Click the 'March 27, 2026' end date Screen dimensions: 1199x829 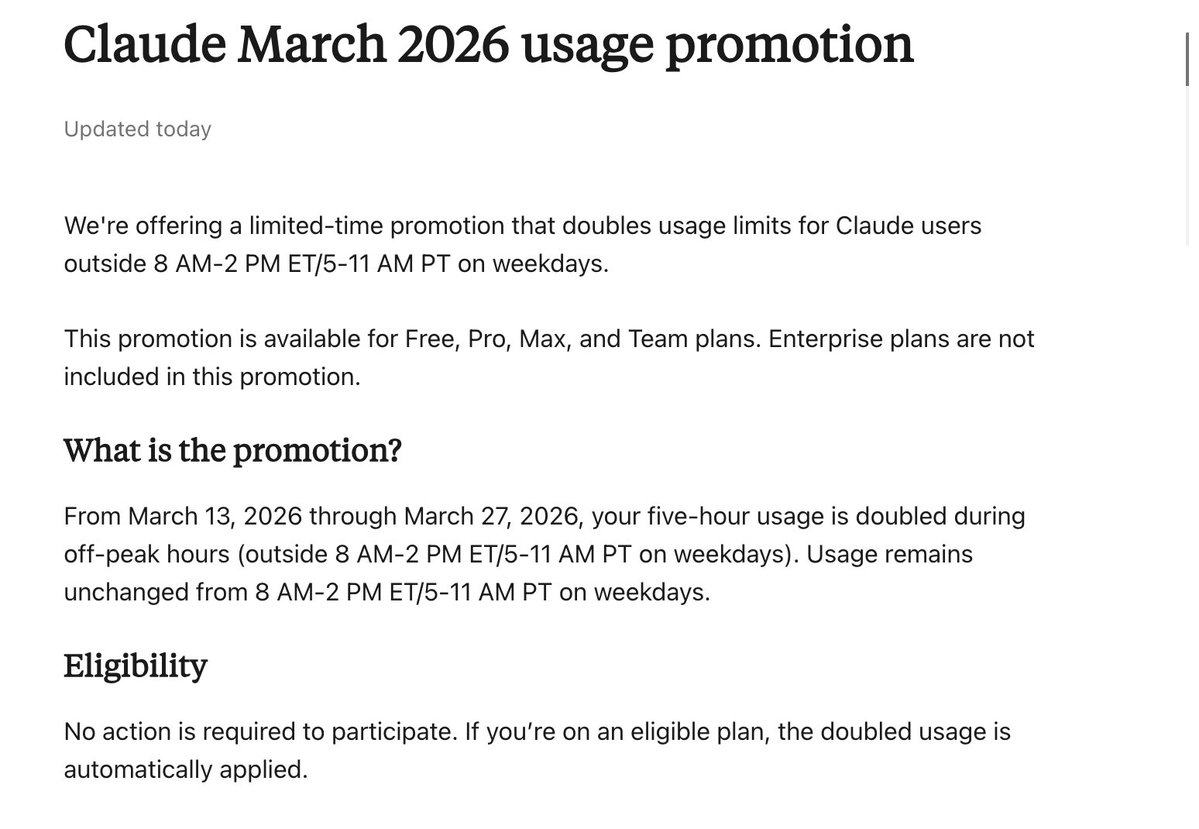click(490, 516)
